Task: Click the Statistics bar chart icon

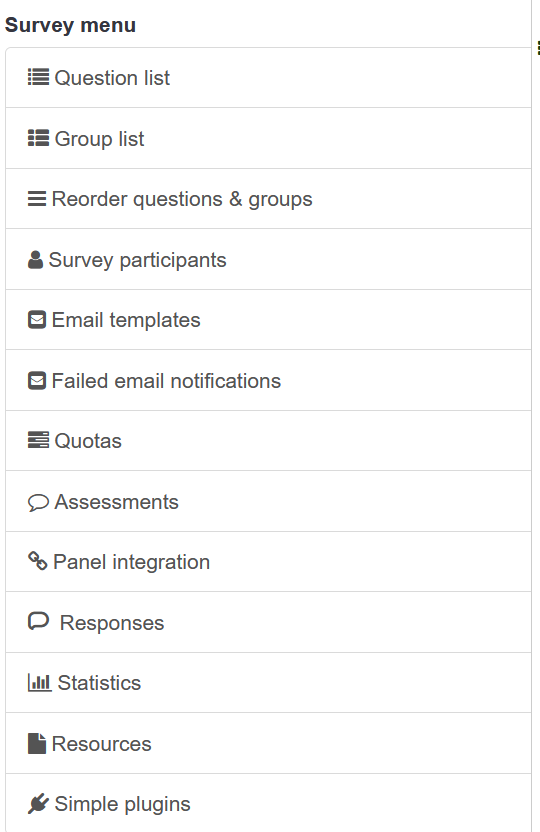Action: 39,683
